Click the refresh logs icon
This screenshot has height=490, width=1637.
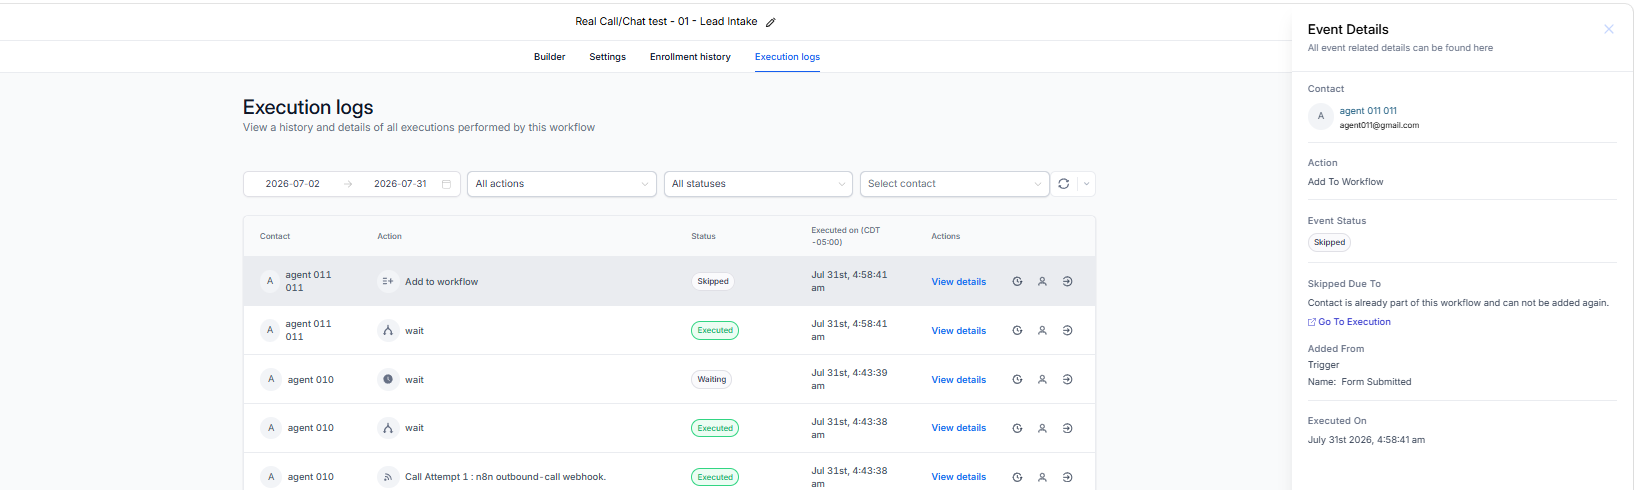pyautogui.click(x=1064, y=184)
